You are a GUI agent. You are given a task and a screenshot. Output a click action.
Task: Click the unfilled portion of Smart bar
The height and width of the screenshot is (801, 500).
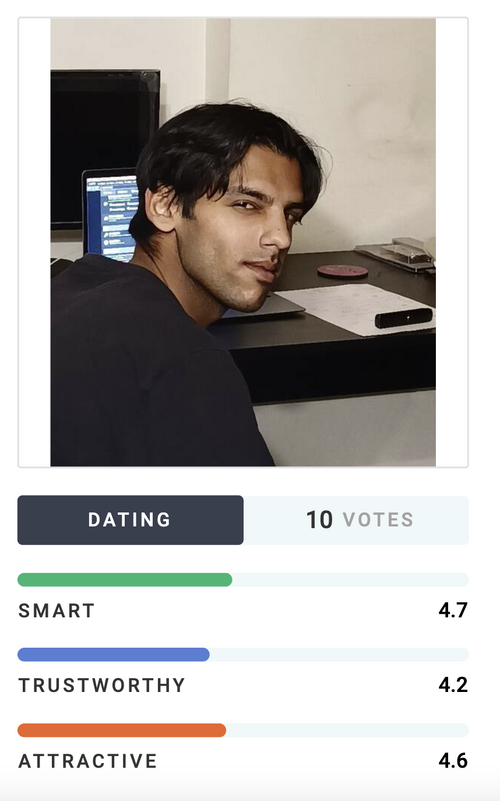350,580
